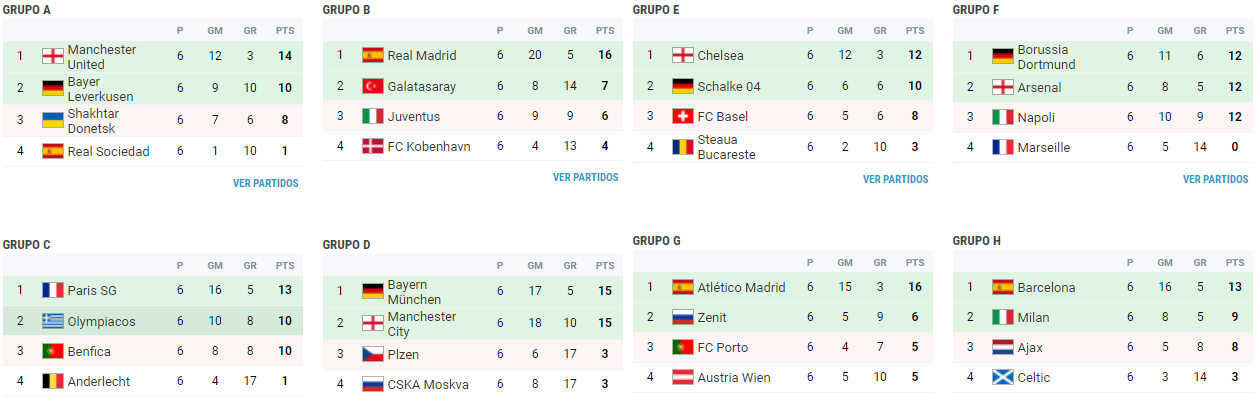1259x399 pixels.
Task: Click the Romania flag beside Steaua Bucareste
Action: [683, 147]
